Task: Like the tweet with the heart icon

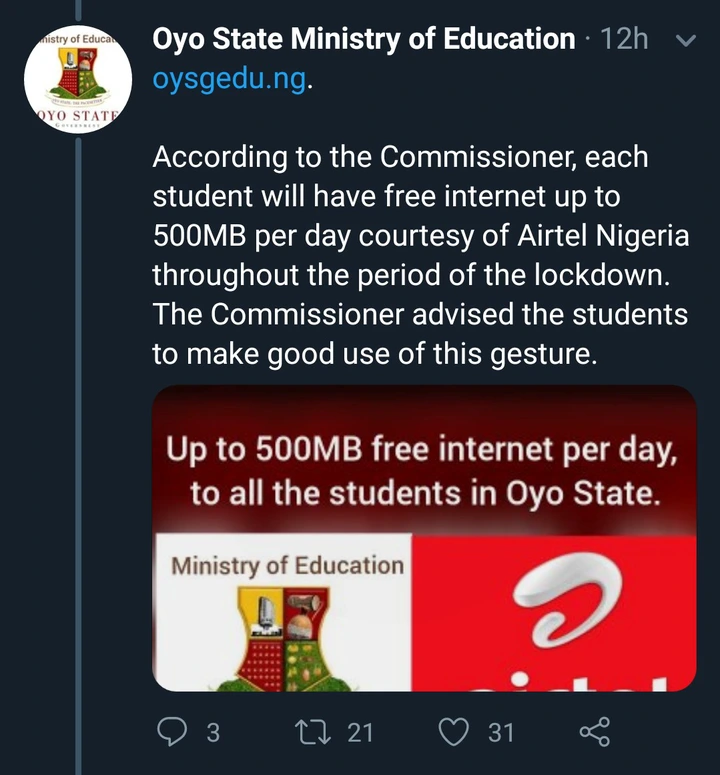Action: tap(454, 732)
